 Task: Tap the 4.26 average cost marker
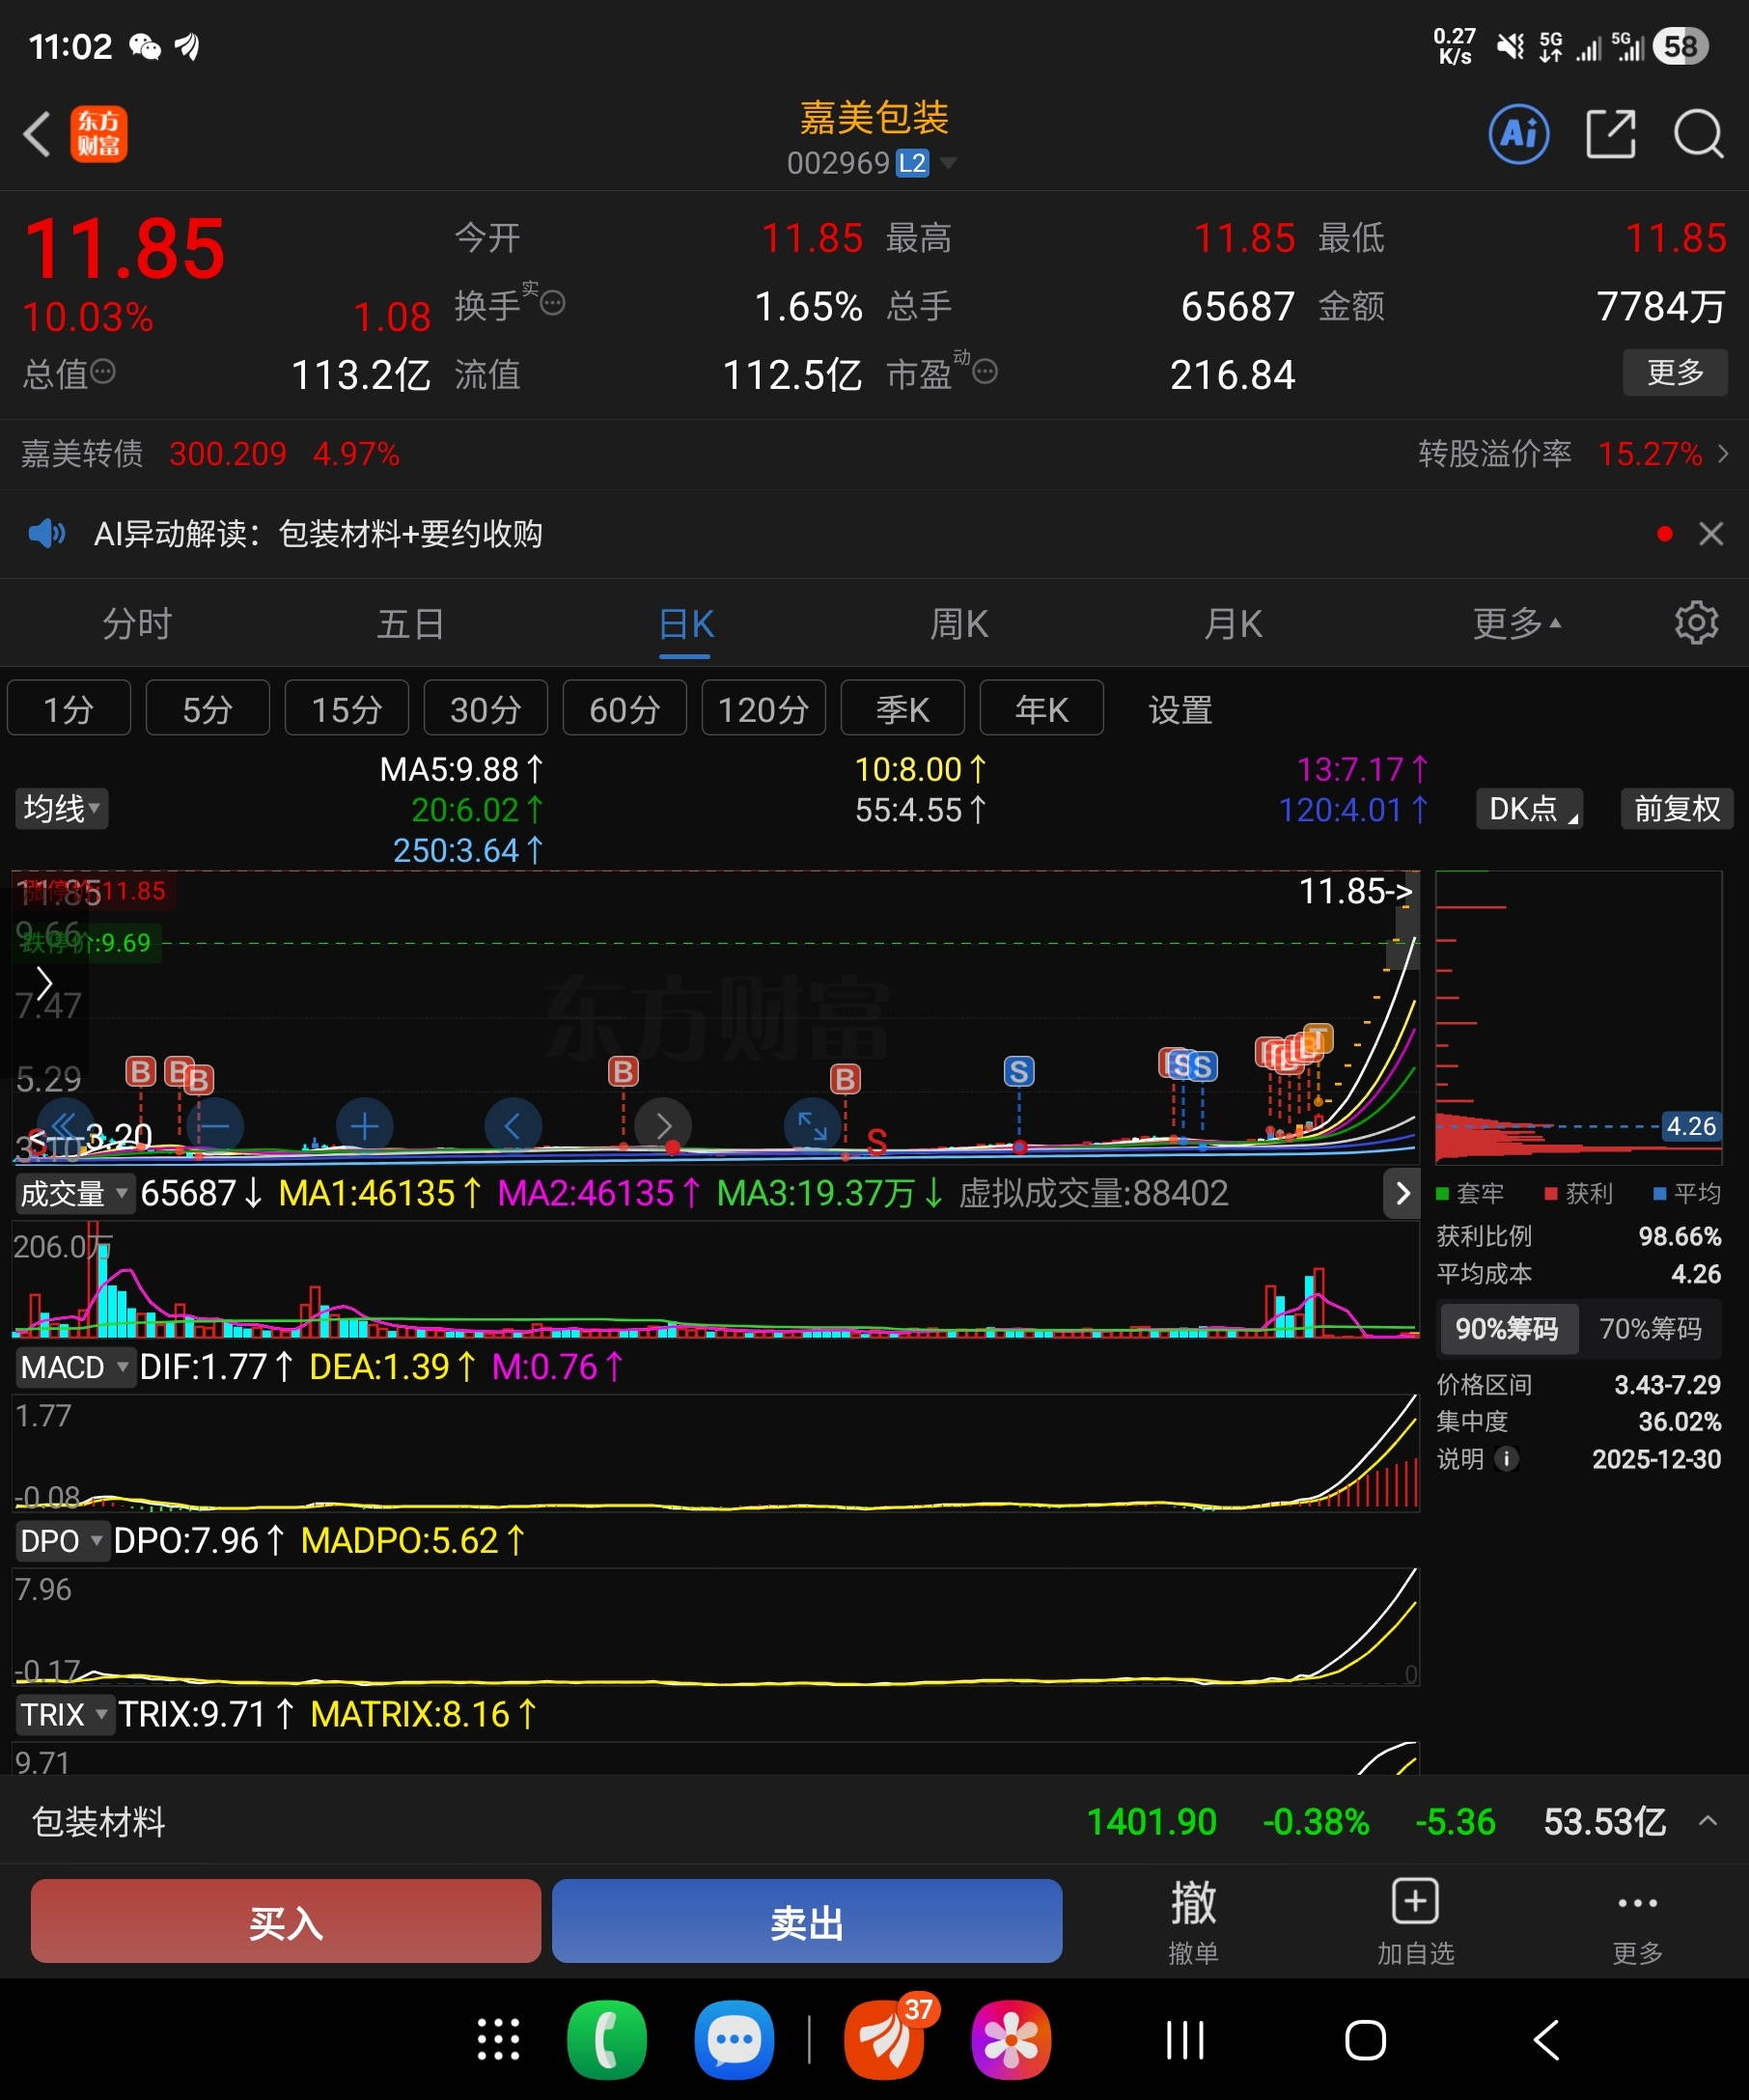pyautogui.click(x=1691, y=1126)
